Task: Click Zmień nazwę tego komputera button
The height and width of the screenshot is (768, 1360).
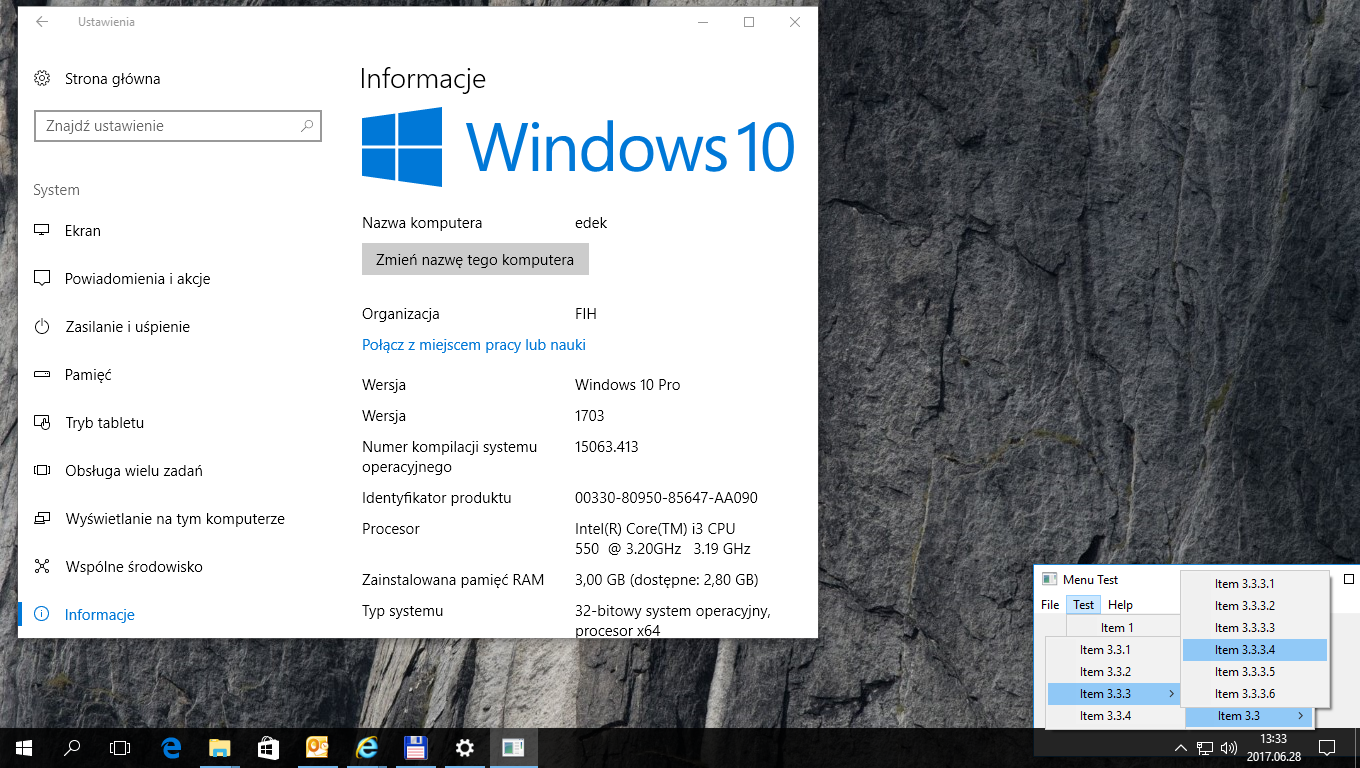Action: [x=475, y=259]
